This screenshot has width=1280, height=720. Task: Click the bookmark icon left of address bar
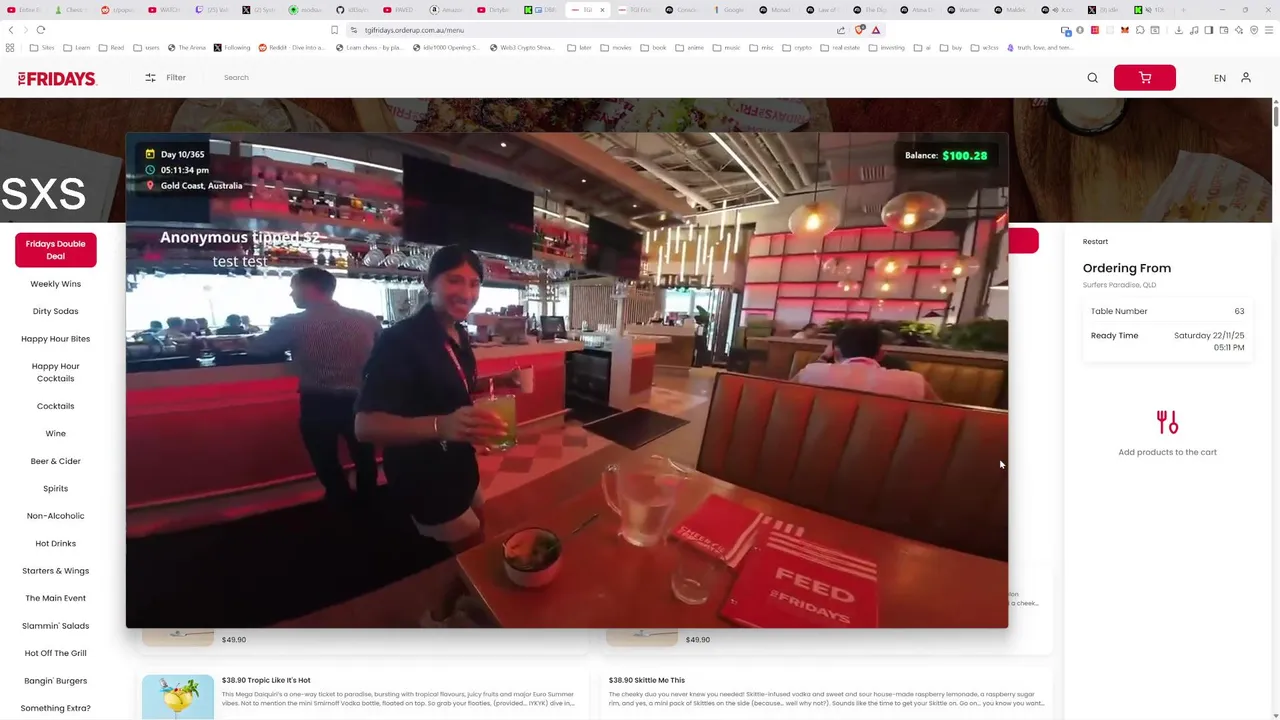334,30
